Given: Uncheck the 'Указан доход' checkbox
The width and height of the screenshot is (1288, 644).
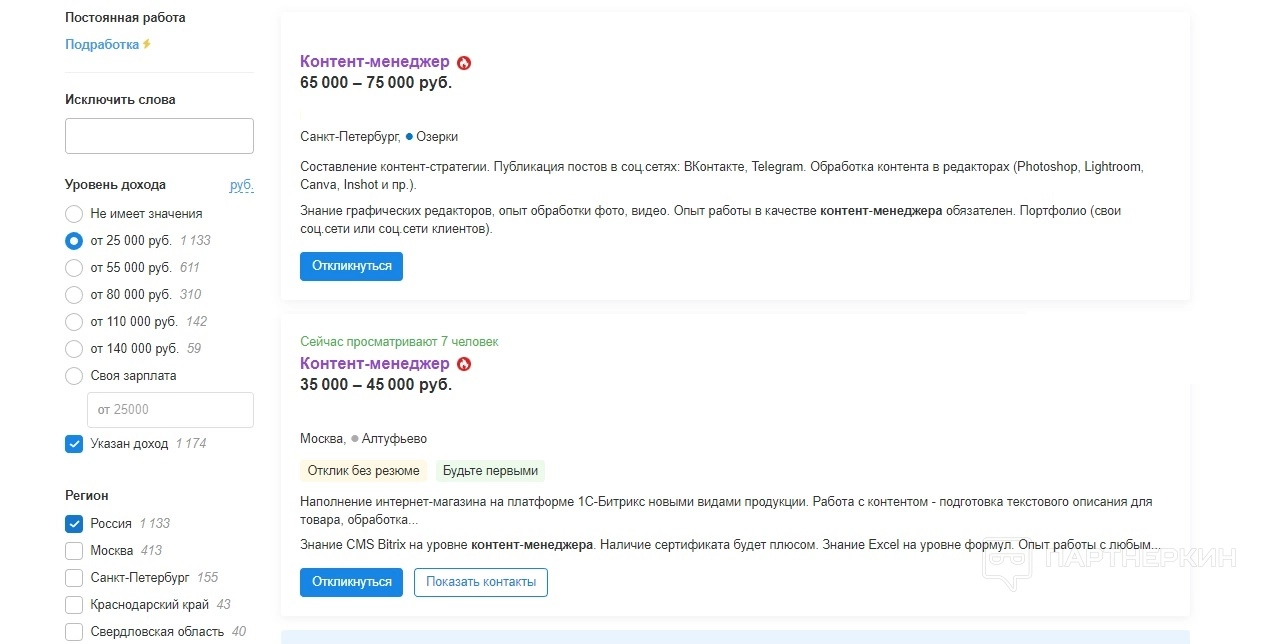Looking at the screenshot, I should pyautogui.click(x=74, y=444).
